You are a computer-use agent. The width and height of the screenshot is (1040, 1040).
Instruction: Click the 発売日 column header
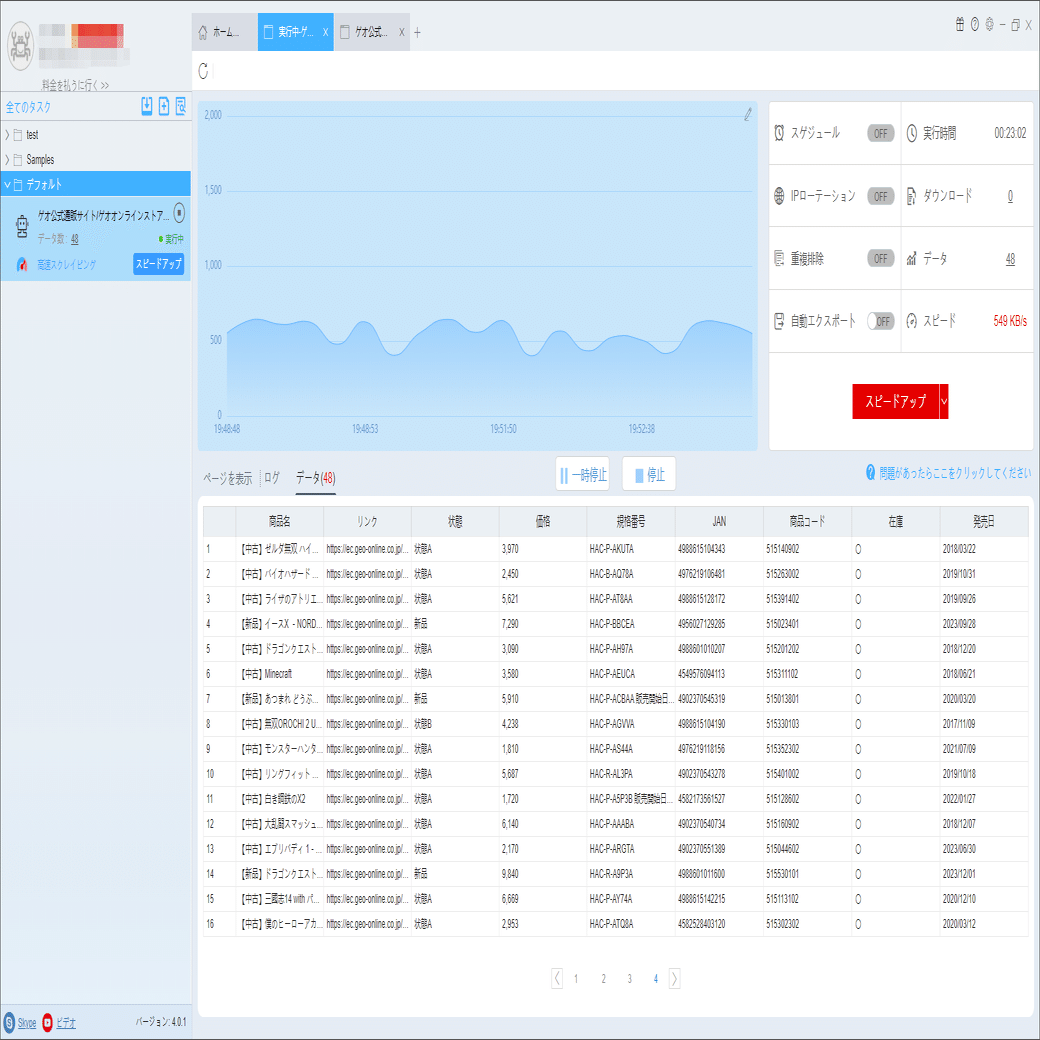984,521
